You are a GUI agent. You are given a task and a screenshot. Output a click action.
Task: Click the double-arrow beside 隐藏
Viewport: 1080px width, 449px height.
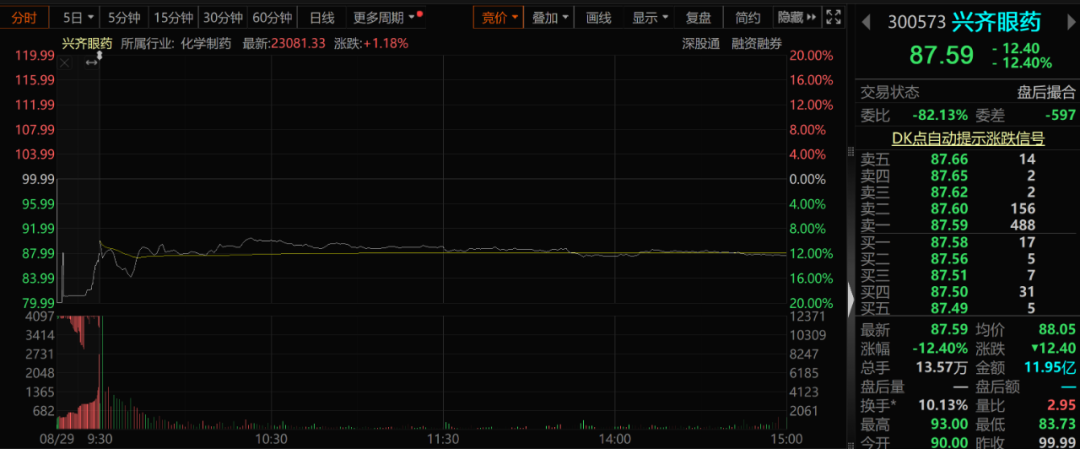[811, 18]
